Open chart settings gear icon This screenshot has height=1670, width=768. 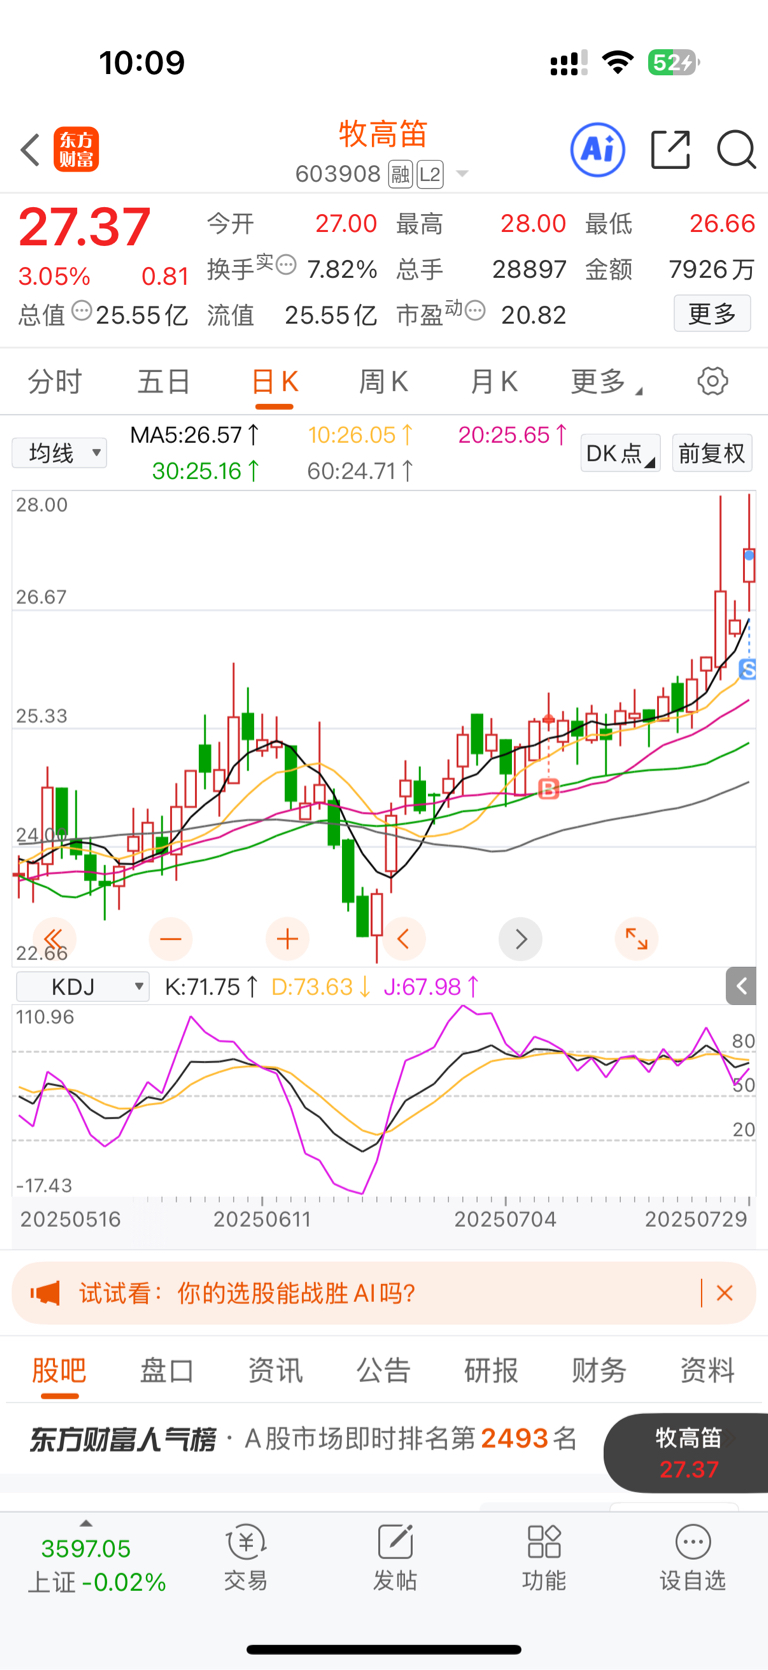point(713,381)
